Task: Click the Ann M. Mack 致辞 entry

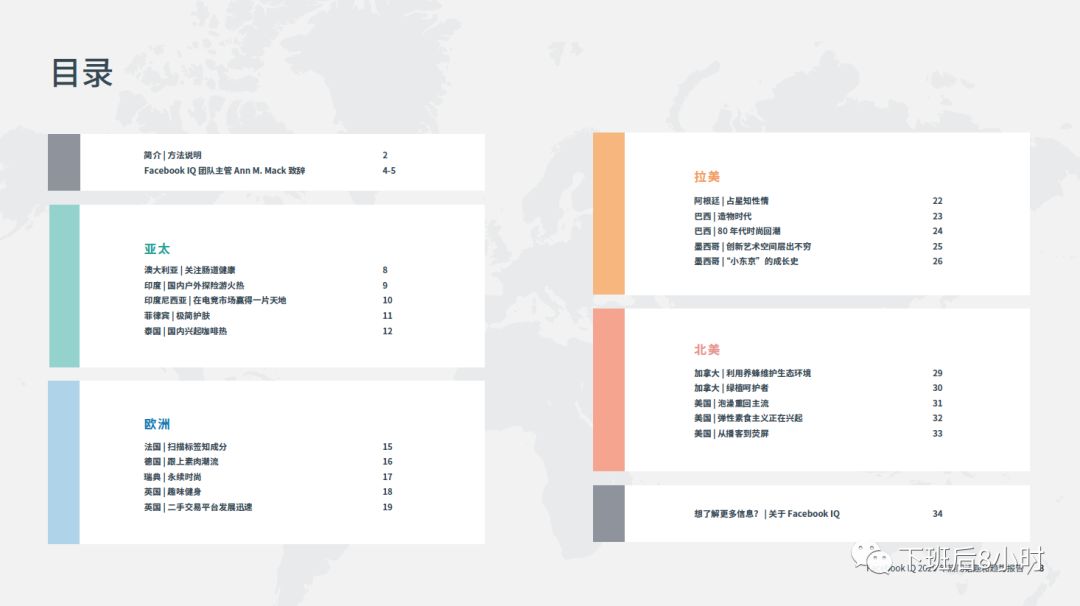Action: pyautogui.click(x=225, y=169)
